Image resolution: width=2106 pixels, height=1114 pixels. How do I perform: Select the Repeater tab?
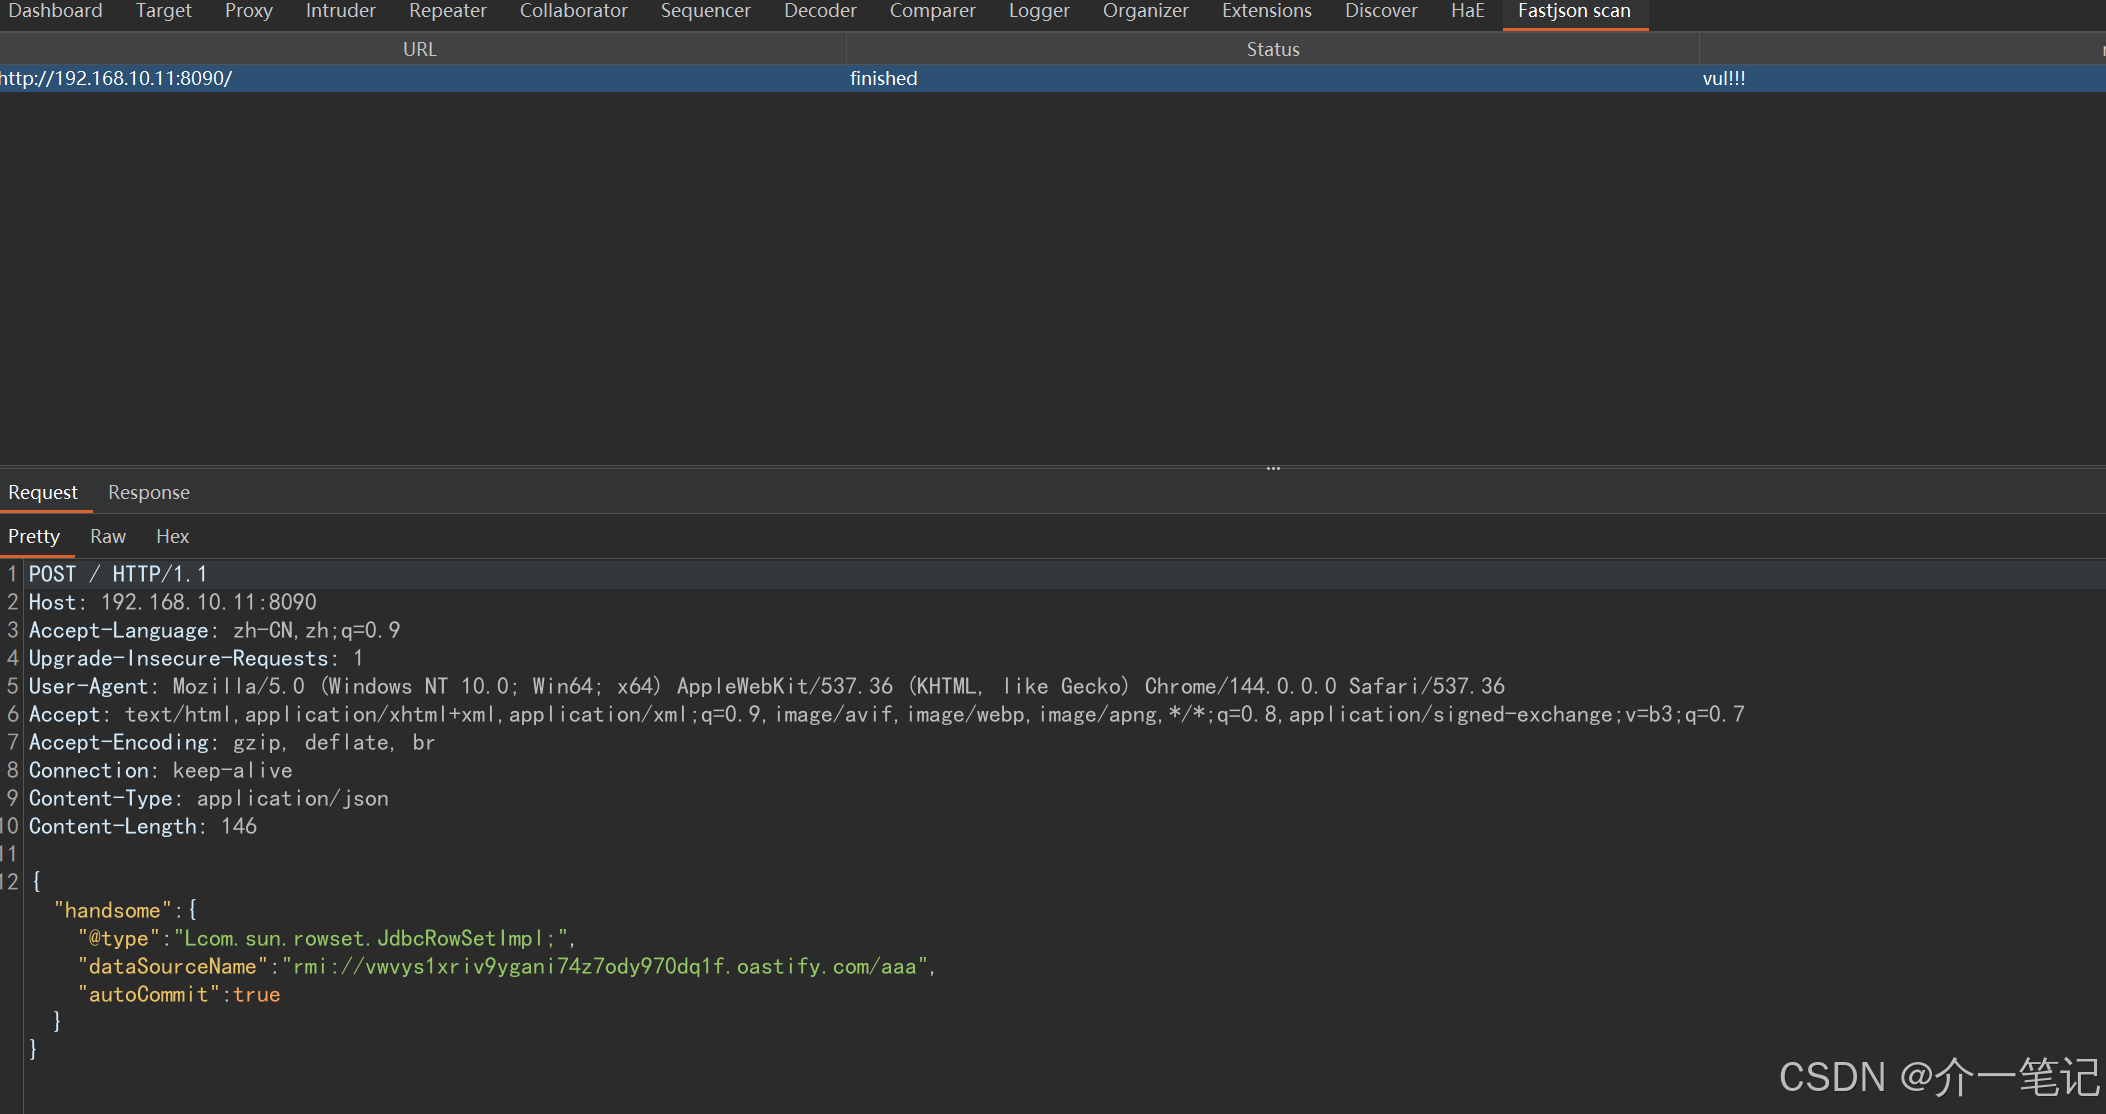click(447, 11)
